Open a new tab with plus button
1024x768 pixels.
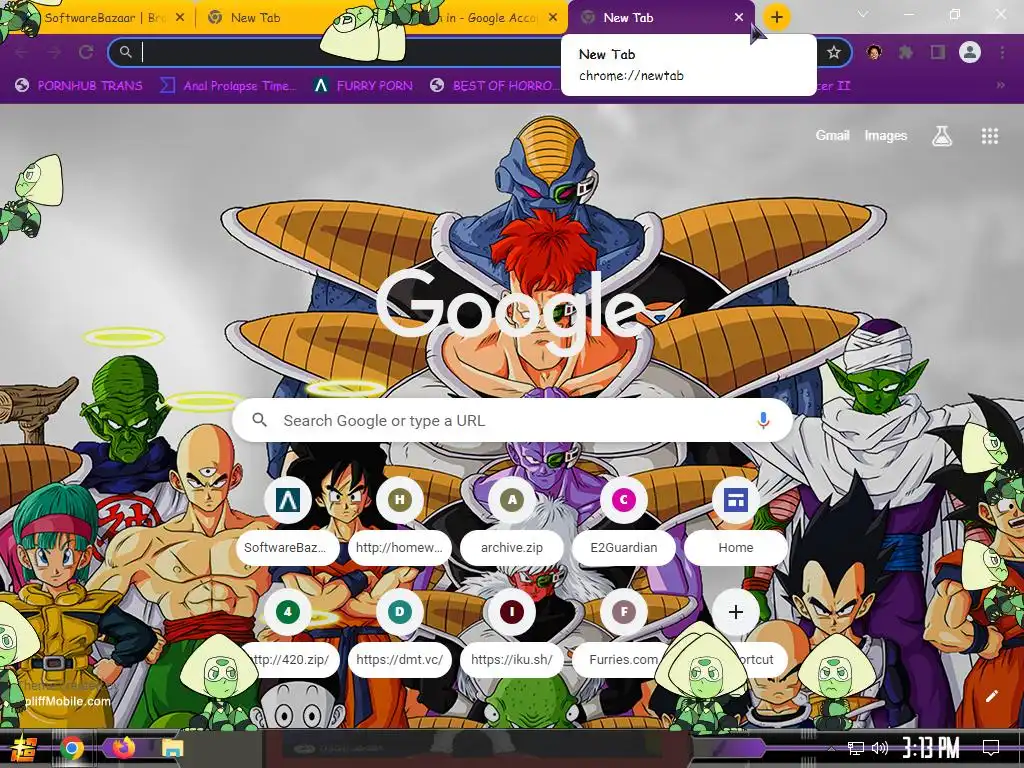pyautogui.click(x=776, y=18)
